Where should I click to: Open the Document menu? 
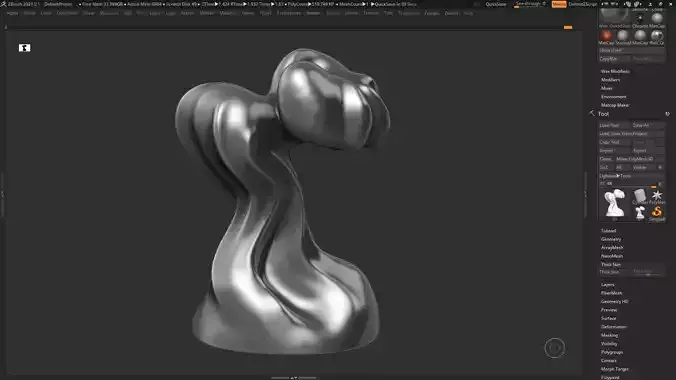coord(67,13)
